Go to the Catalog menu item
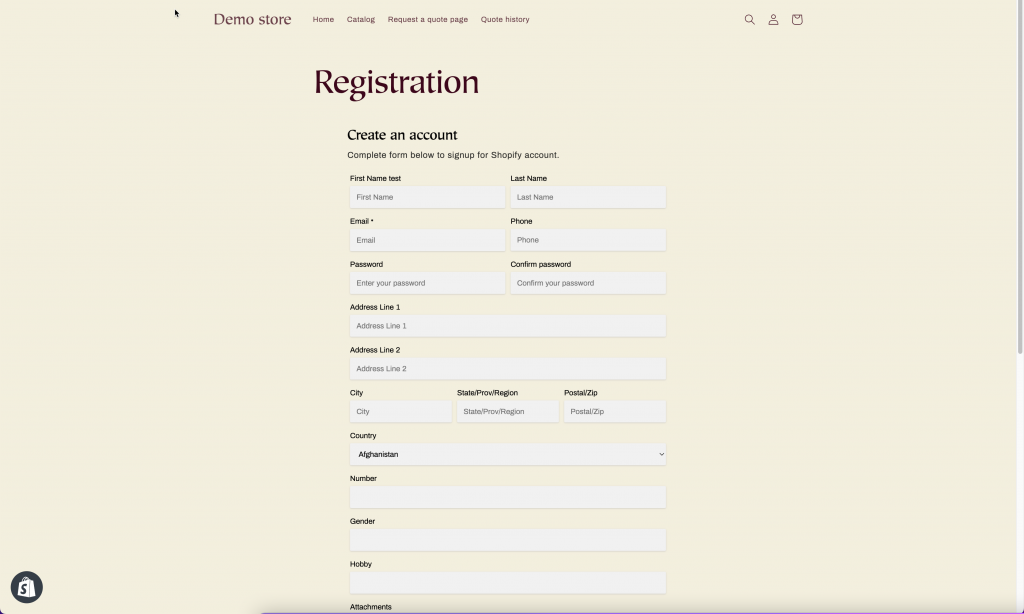This screenshot has width=1024, height=614. (361, 20)
